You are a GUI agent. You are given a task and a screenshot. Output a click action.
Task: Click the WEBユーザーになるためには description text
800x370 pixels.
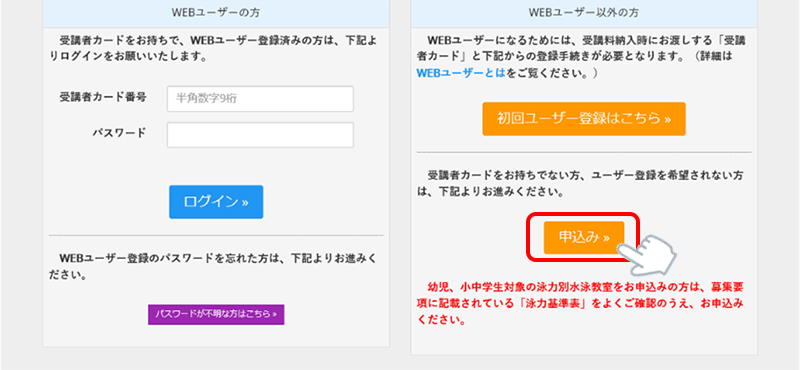(x=581, y=57)
